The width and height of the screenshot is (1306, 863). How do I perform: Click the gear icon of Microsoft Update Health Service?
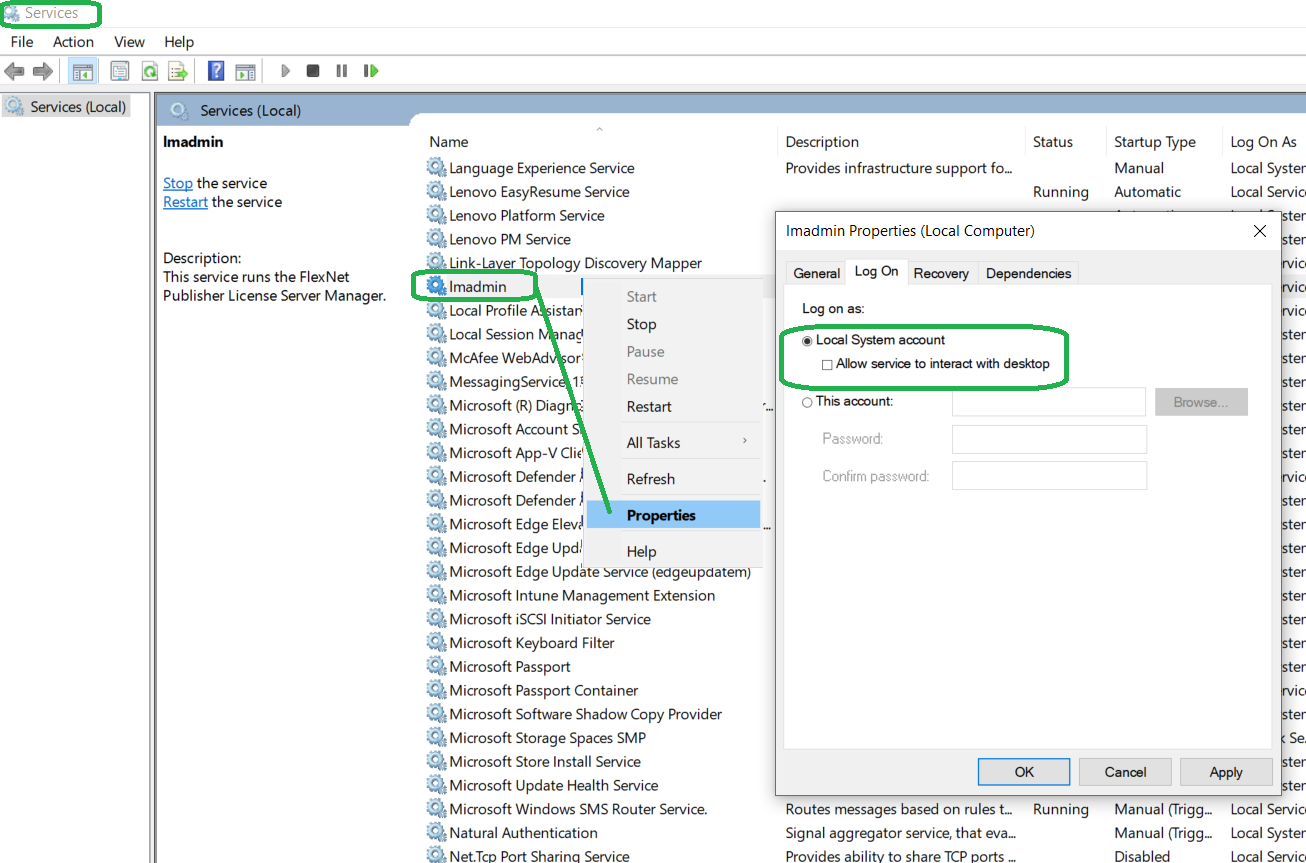(437, 785)
